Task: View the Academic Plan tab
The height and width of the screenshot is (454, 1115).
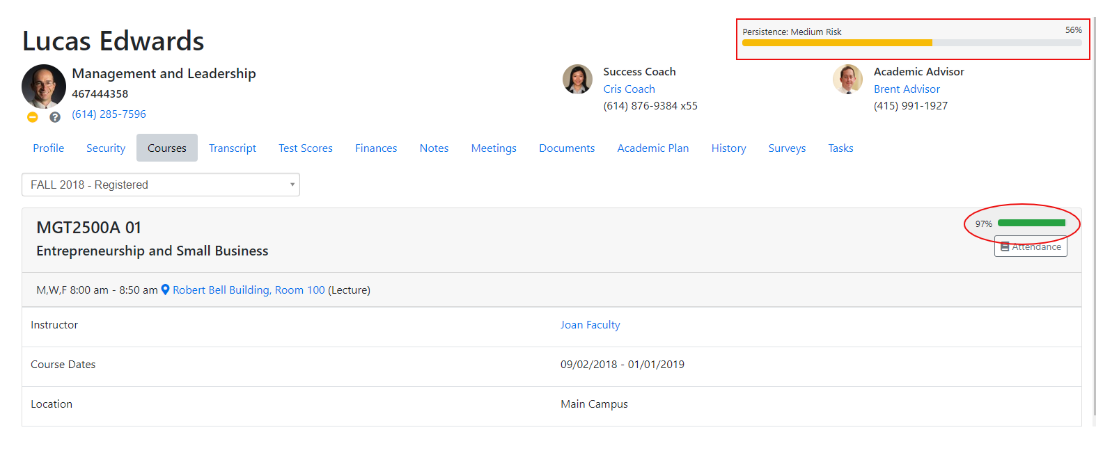Action: 653,148
